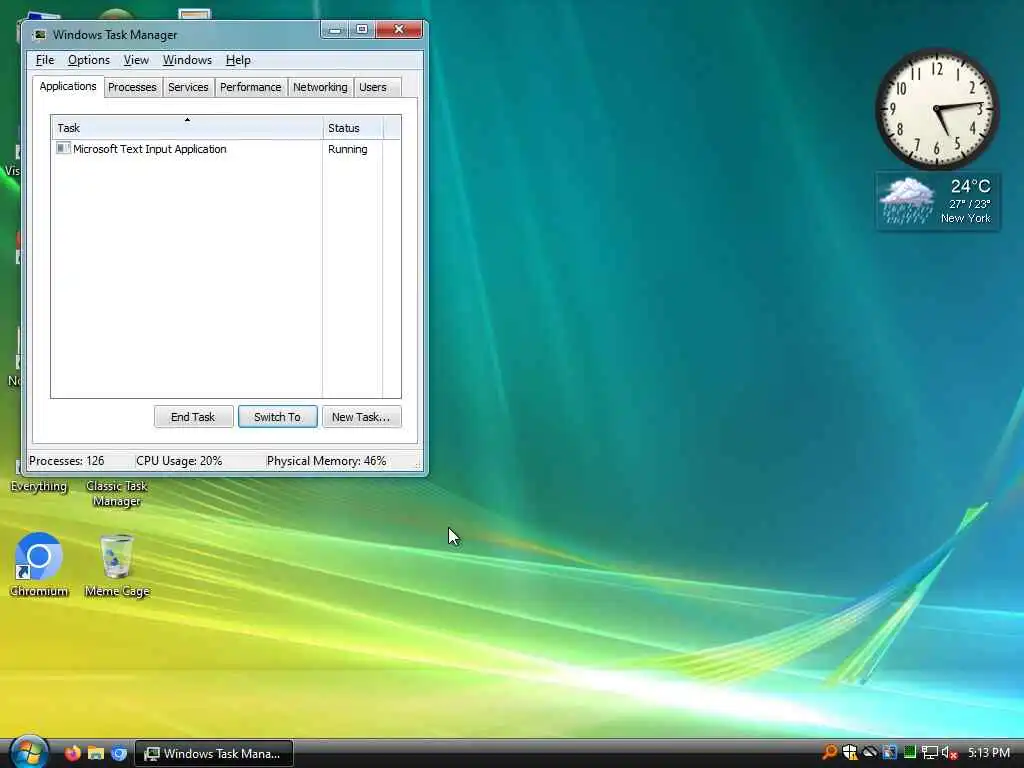The height and width of the screenshot is (768, 1024).
Task: Click the New Task... button
Action: (x=361, y=417)
